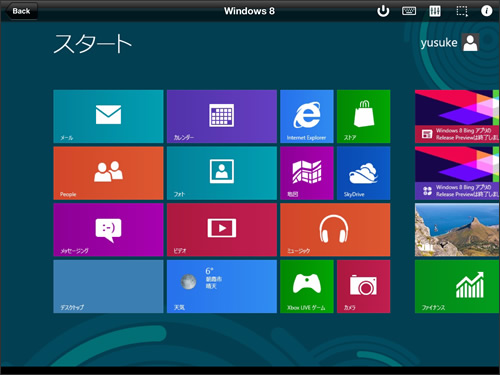The image size is (500, 375).
Task: Launch Internet Explorer tile
Action: click(x=307, y=116)
